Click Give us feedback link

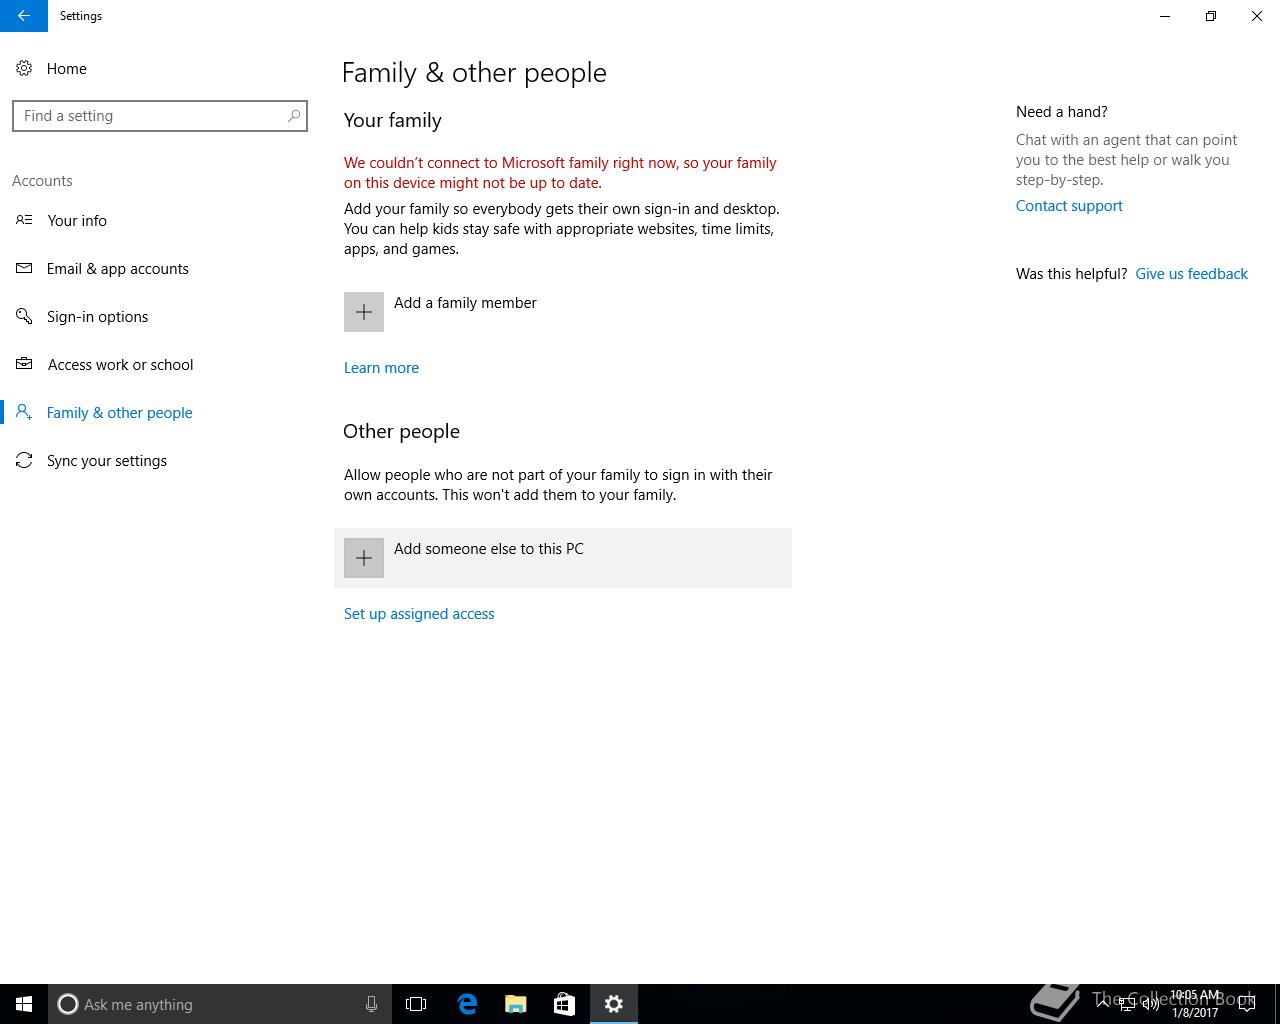[1191, 274]
